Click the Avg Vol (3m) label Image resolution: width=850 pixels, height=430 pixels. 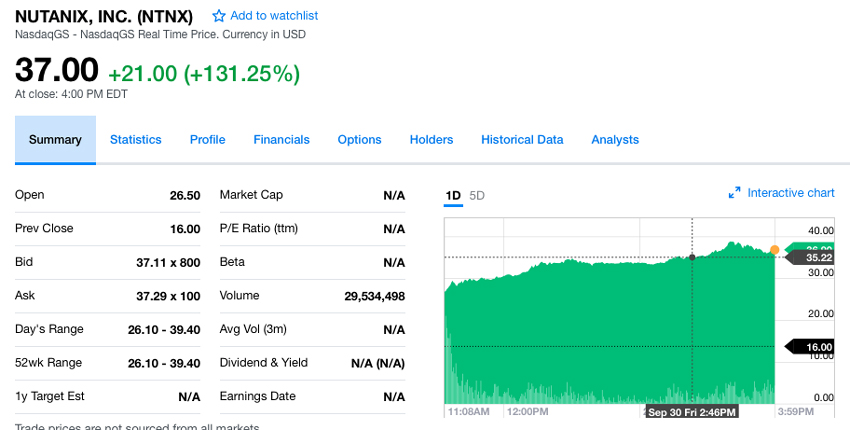pos(253,329)
